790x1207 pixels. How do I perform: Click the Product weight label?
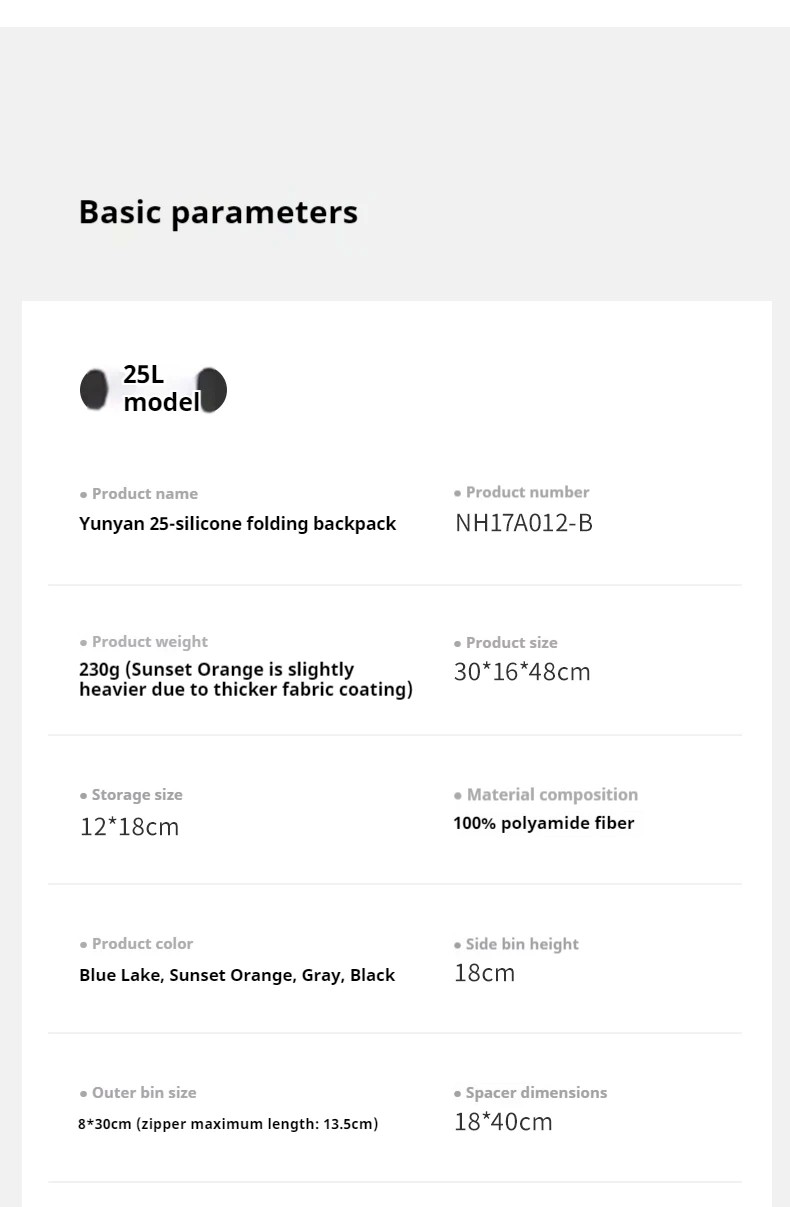pos(144,642)
